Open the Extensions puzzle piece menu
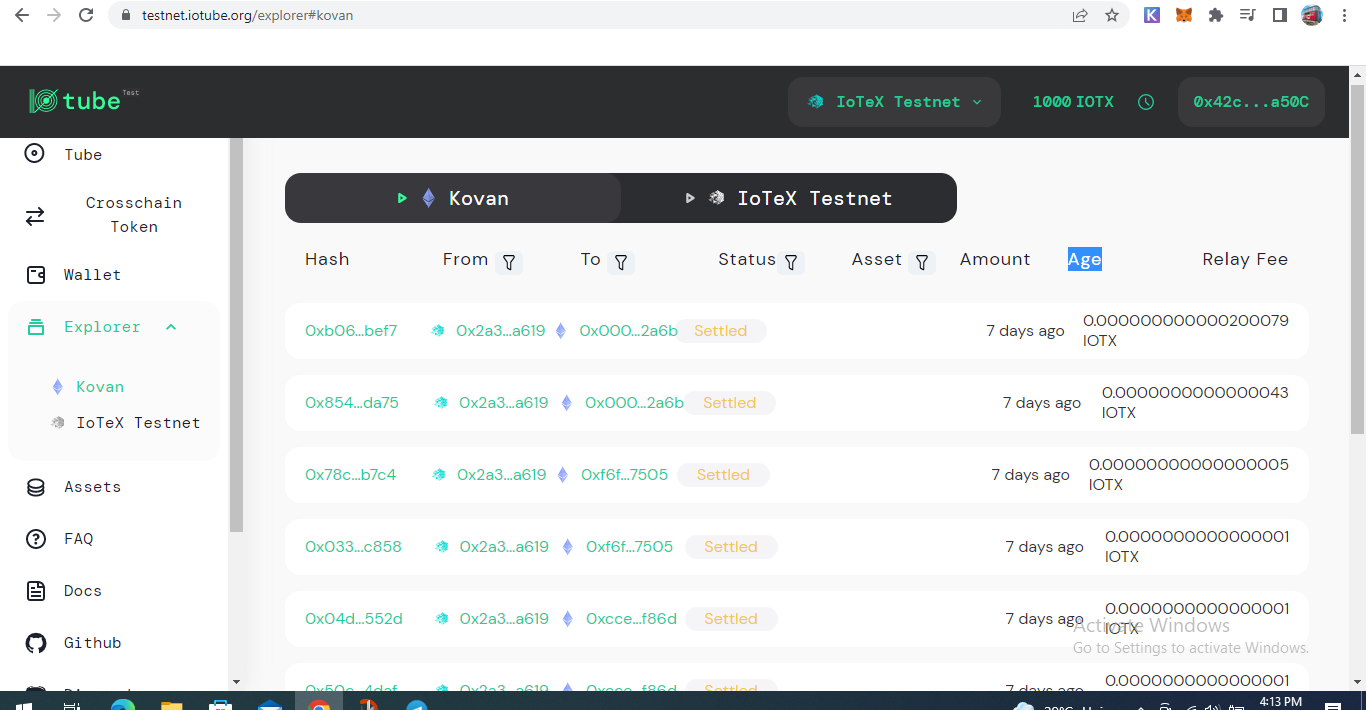 [x=1216, y=15]
